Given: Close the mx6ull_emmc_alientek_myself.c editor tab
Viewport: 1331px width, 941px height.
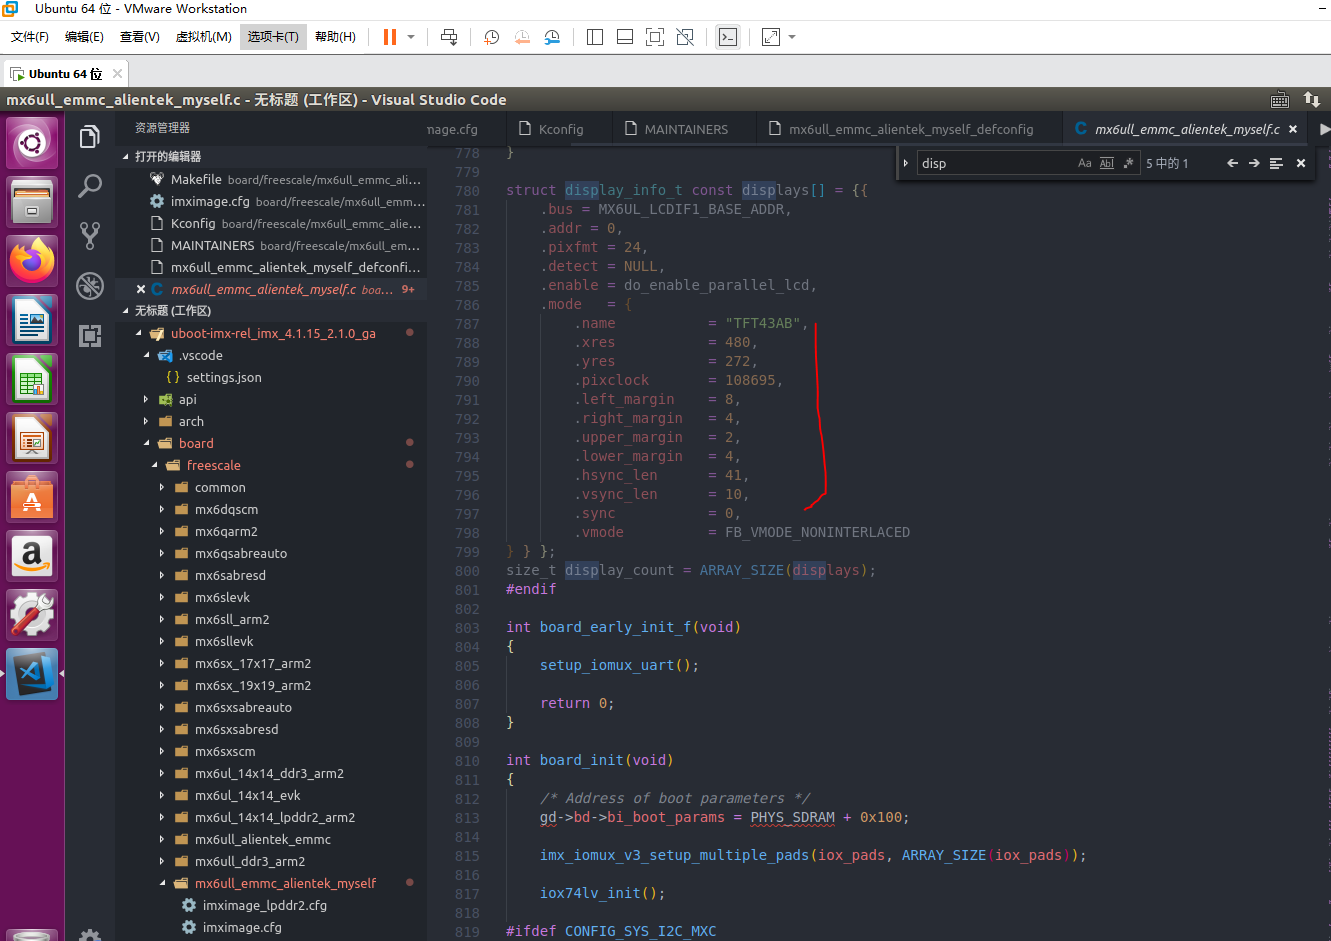Looking at the screenshot, I should coord(1293,129).
